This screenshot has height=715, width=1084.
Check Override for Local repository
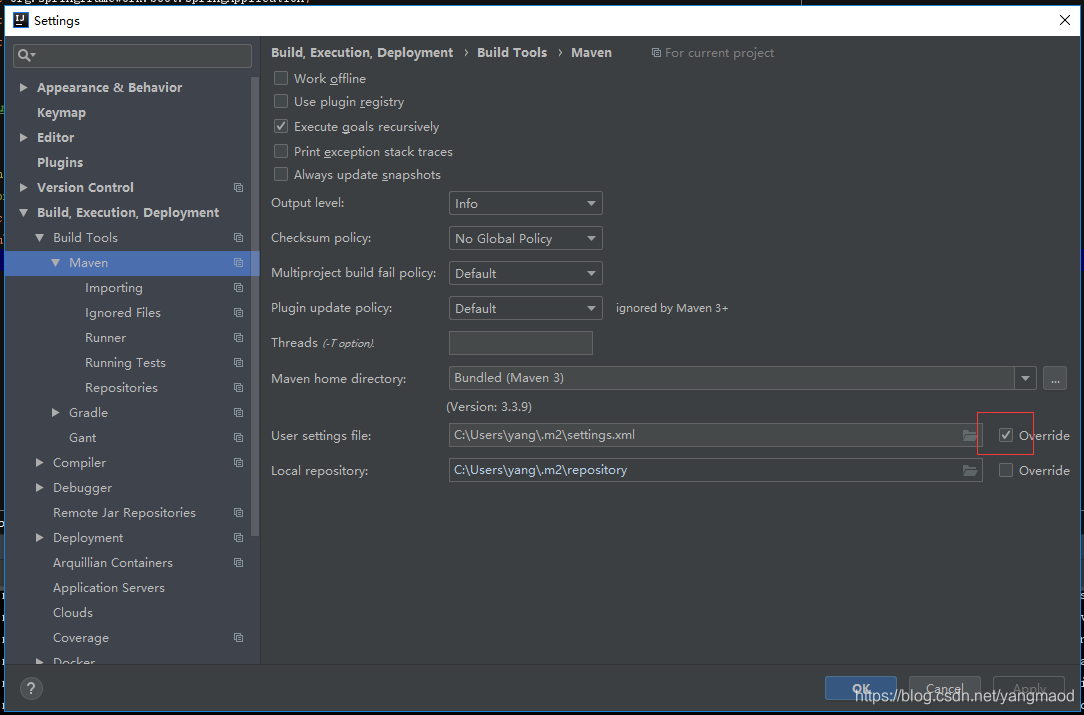click(x=1006, y=470)
